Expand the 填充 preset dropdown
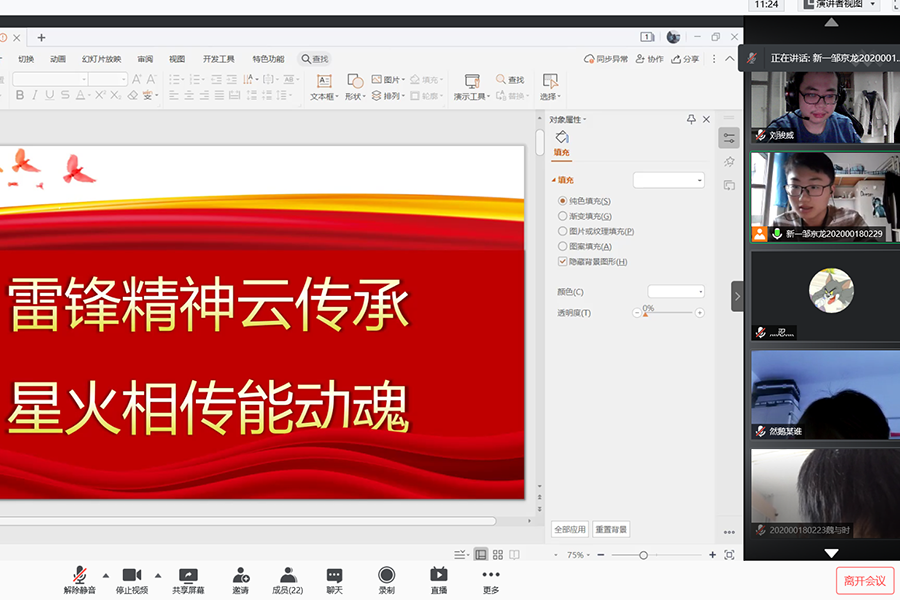 pos(669,180)
